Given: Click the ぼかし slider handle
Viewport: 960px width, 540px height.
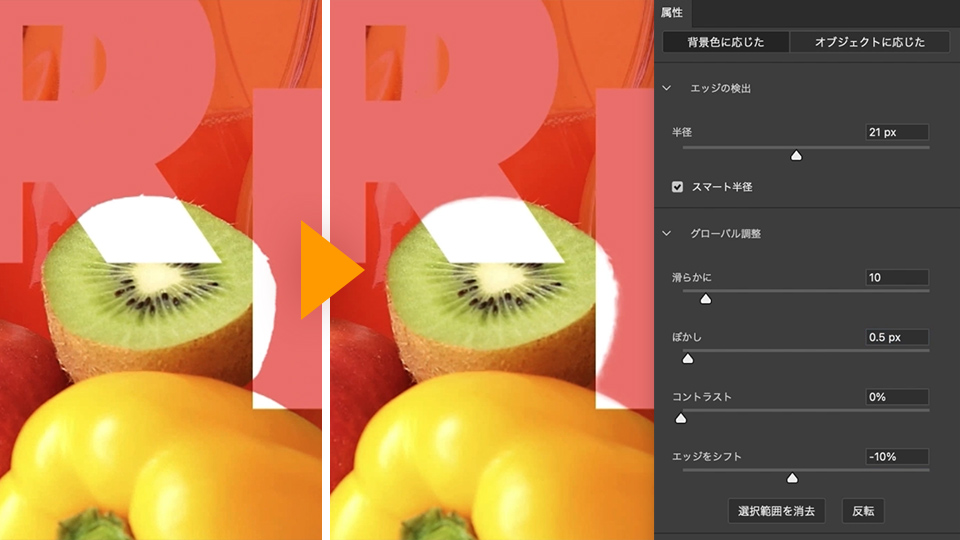Looking at the screenshot, I should click(688, 359).
